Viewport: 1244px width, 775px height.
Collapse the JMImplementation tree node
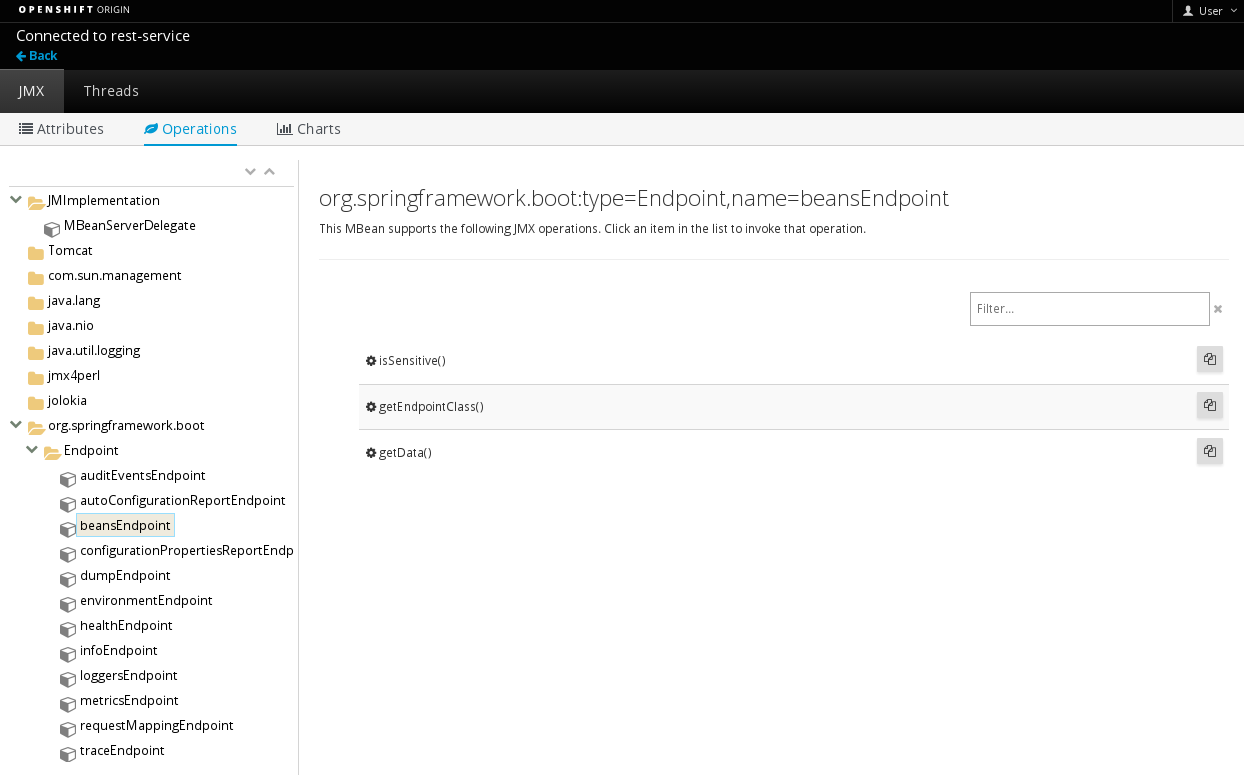tap(16, 200)
